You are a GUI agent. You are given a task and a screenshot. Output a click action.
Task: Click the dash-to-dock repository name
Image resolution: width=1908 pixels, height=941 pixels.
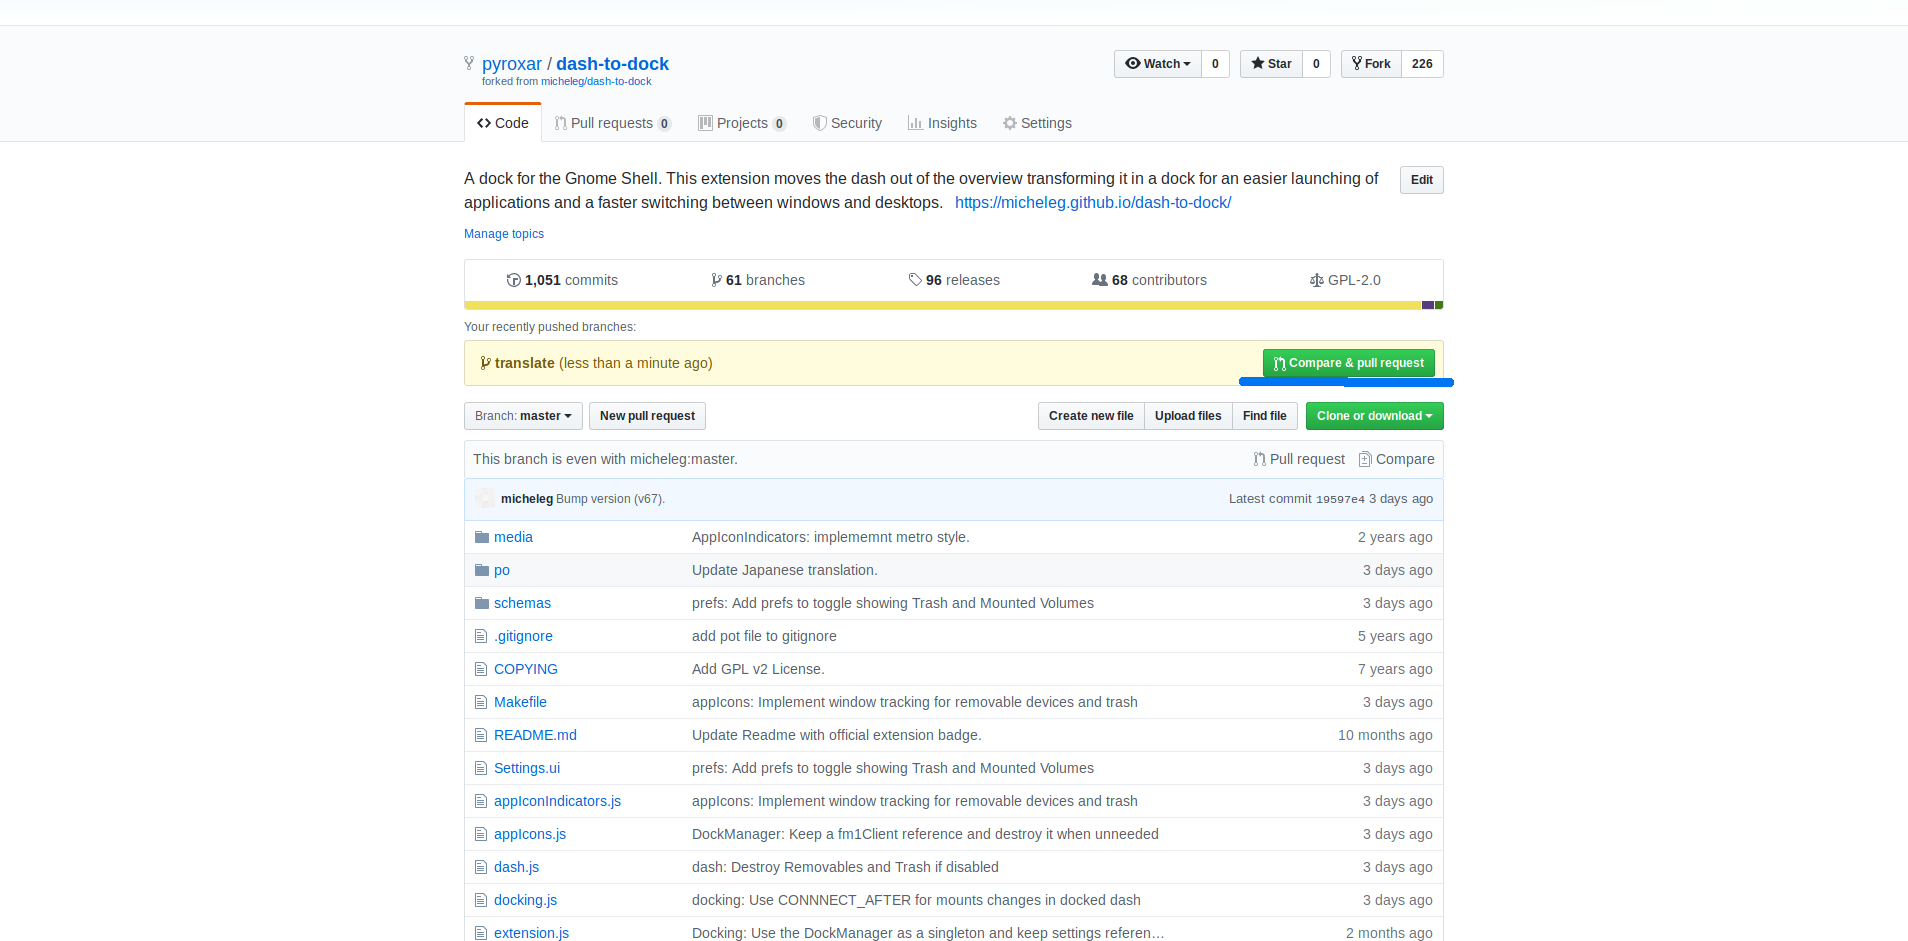(612, 64)
